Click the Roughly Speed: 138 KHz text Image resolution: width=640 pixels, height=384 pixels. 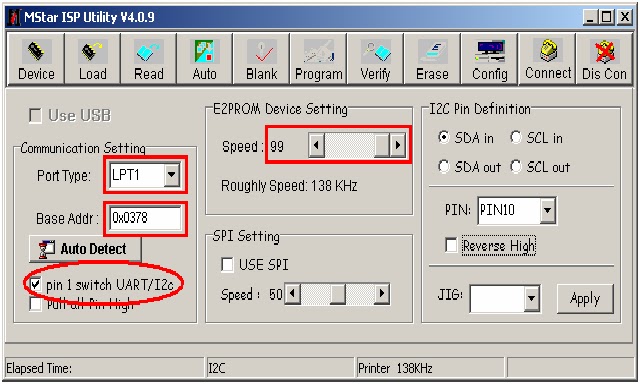(x=289, y=186)
